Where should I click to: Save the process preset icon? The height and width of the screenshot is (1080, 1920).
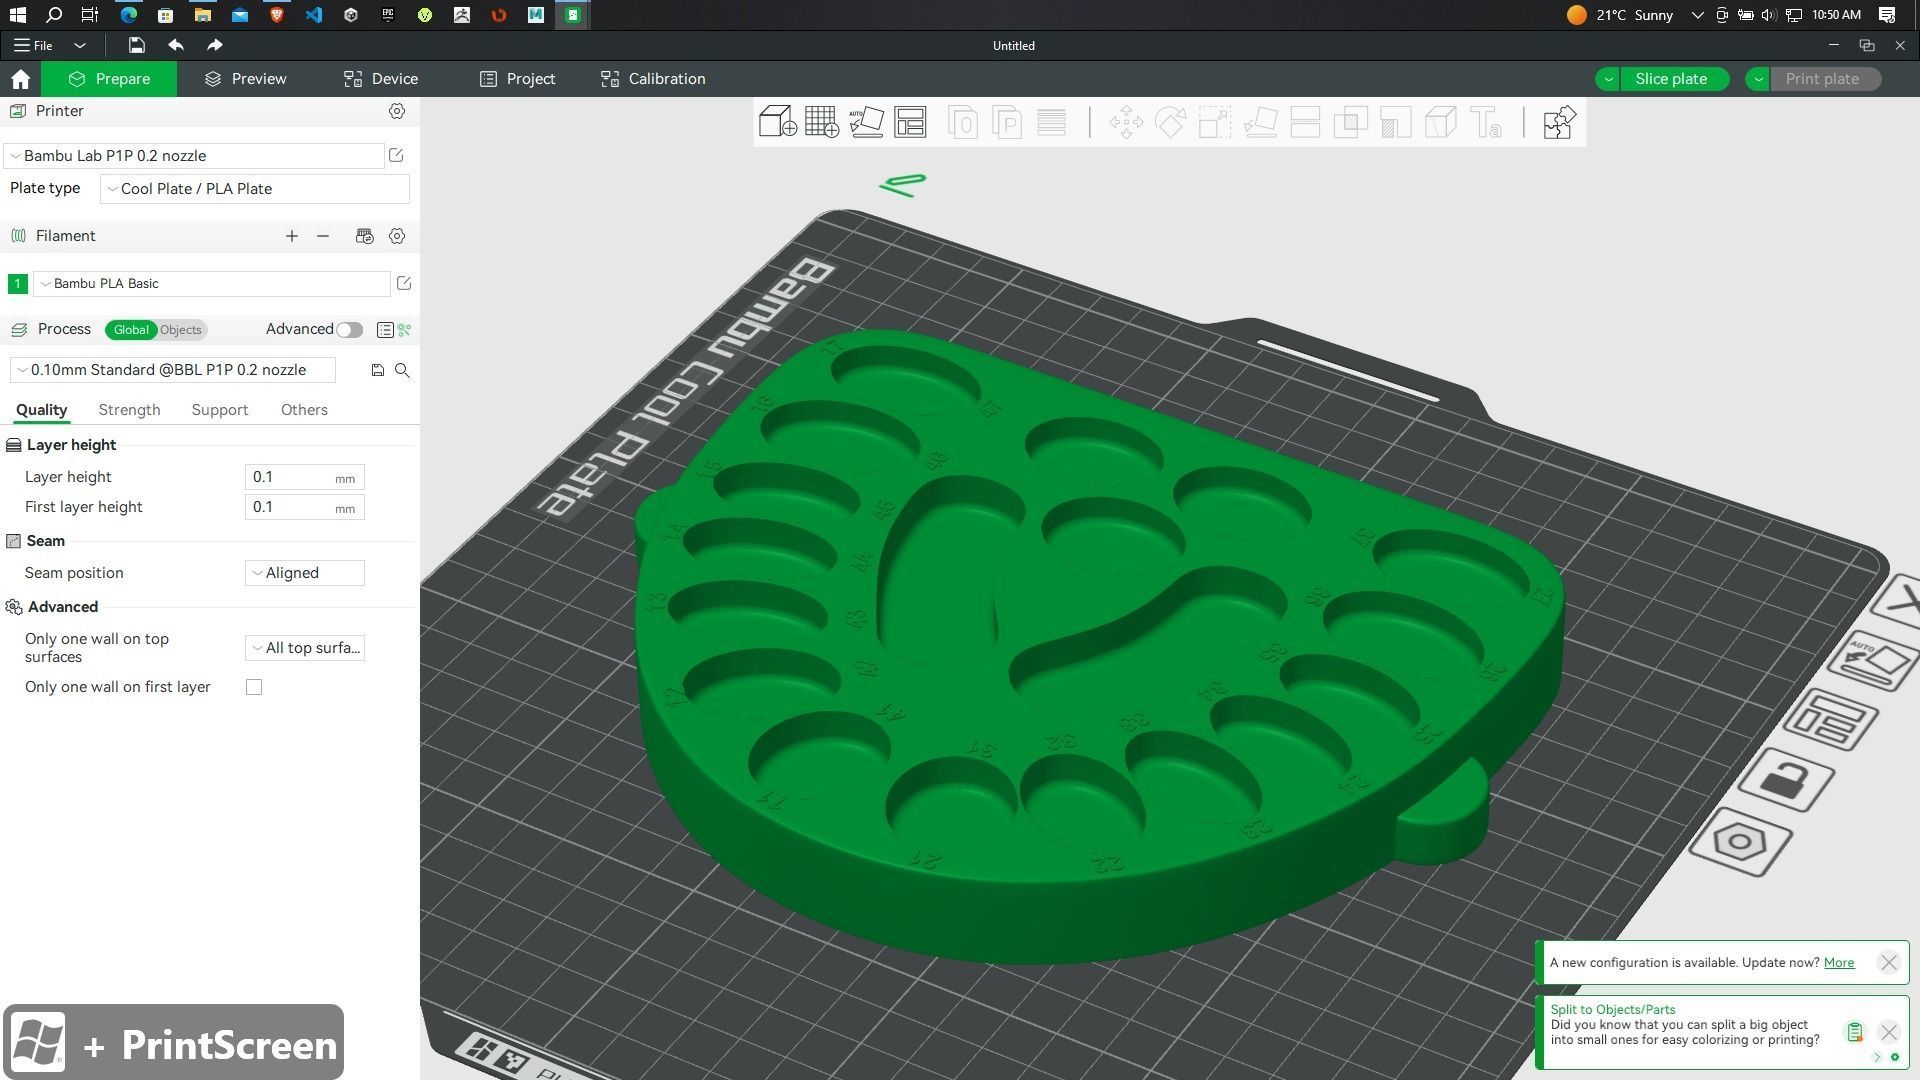click(377, 370)
